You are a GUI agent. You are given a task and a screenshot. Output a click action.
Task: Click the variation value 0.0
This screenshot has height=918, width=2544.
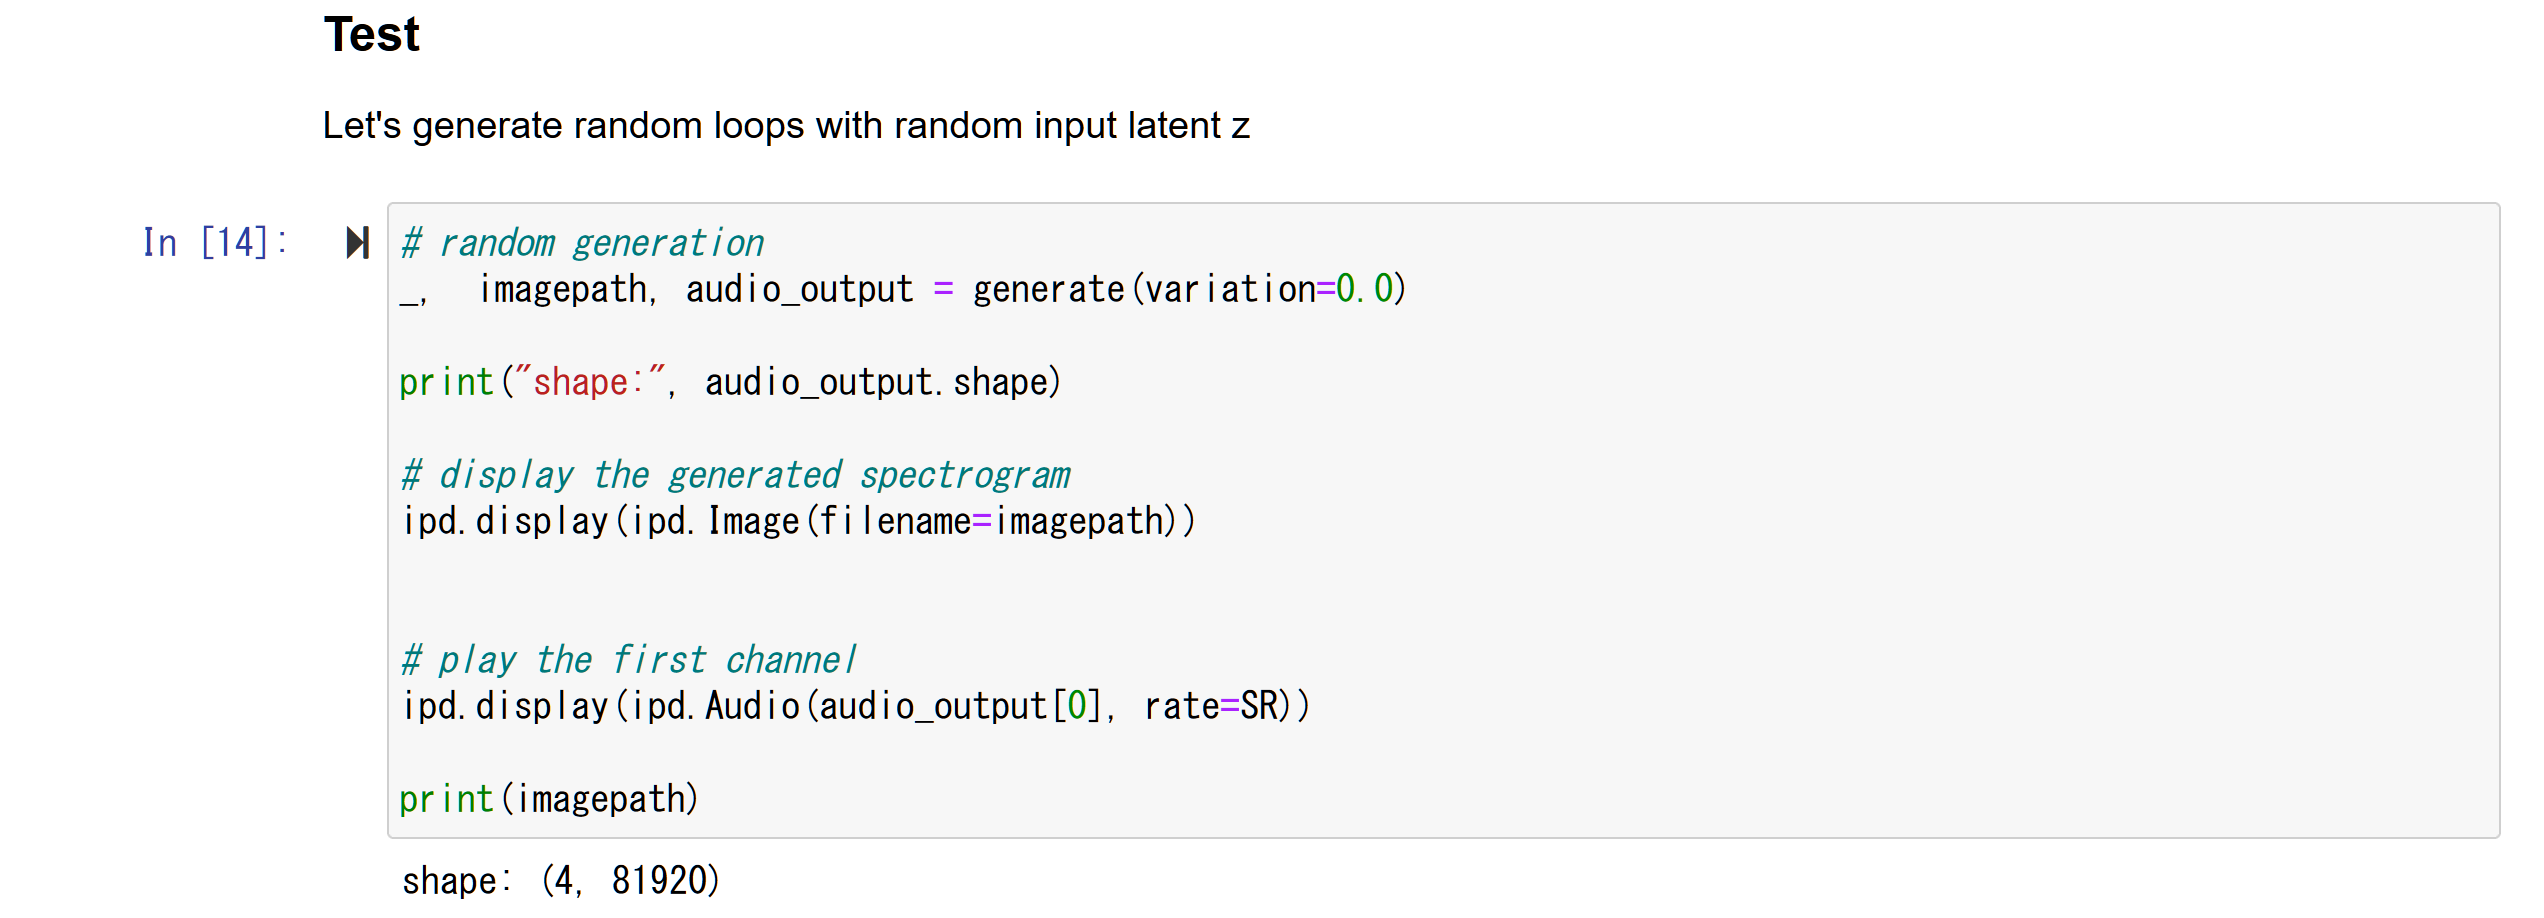pos(1364,290)
